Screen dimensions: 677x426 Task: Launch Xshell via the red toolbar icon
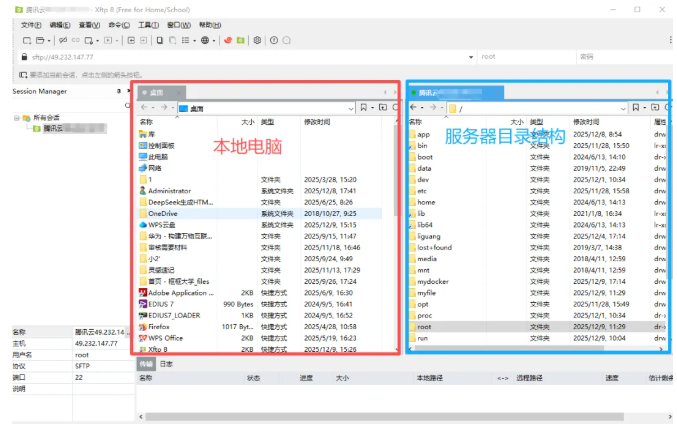tap(227, 40)
